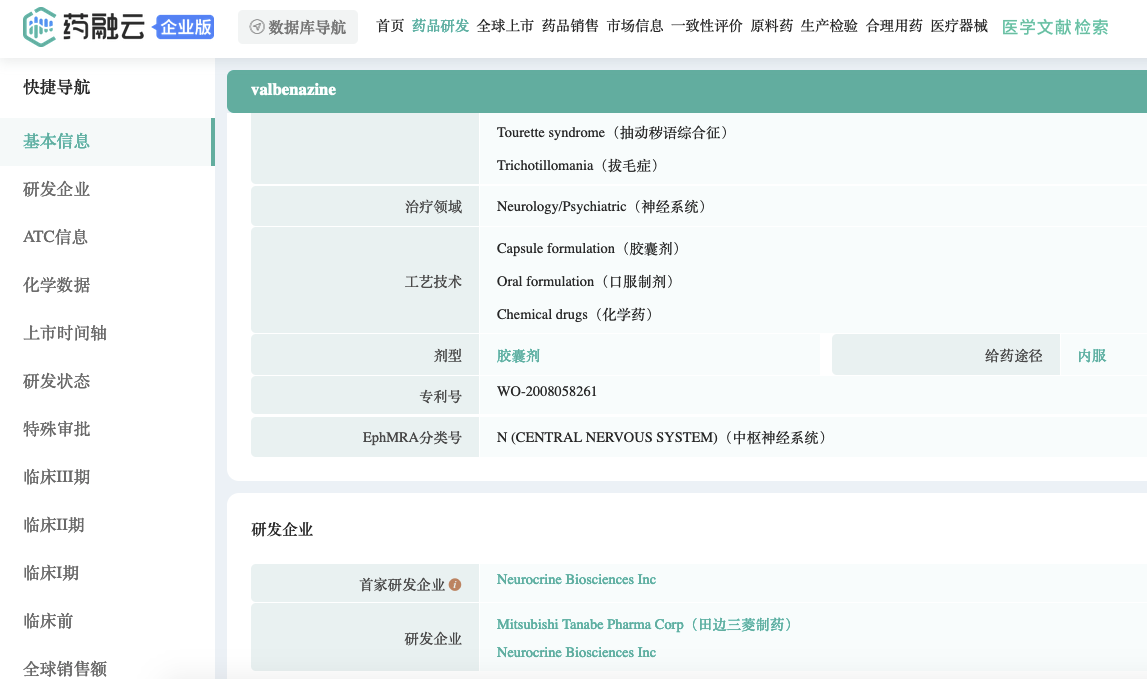
Task: Click the valbenazine title header
Action: coord(293,90)
